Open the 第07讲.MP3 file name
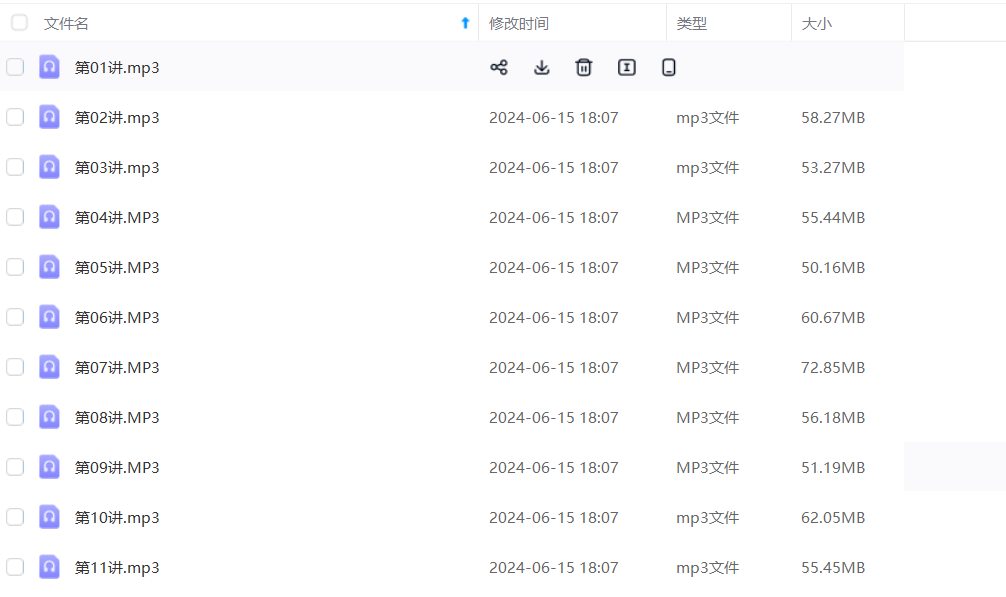Viewport: 1006px width, 597px height. (117, 367)
